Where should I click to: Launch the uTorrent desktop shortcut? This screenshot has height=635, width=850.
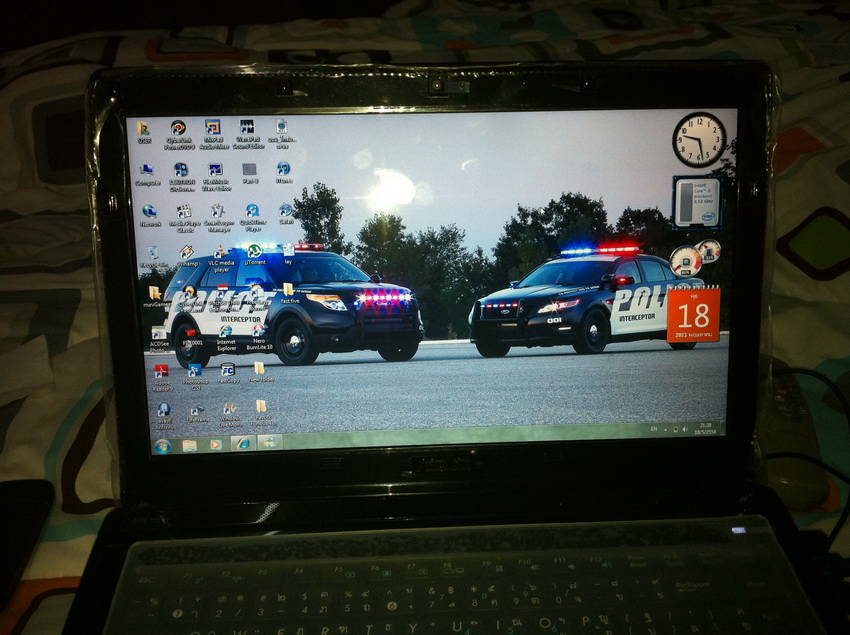pyautogui.click(x=255, y=252)
